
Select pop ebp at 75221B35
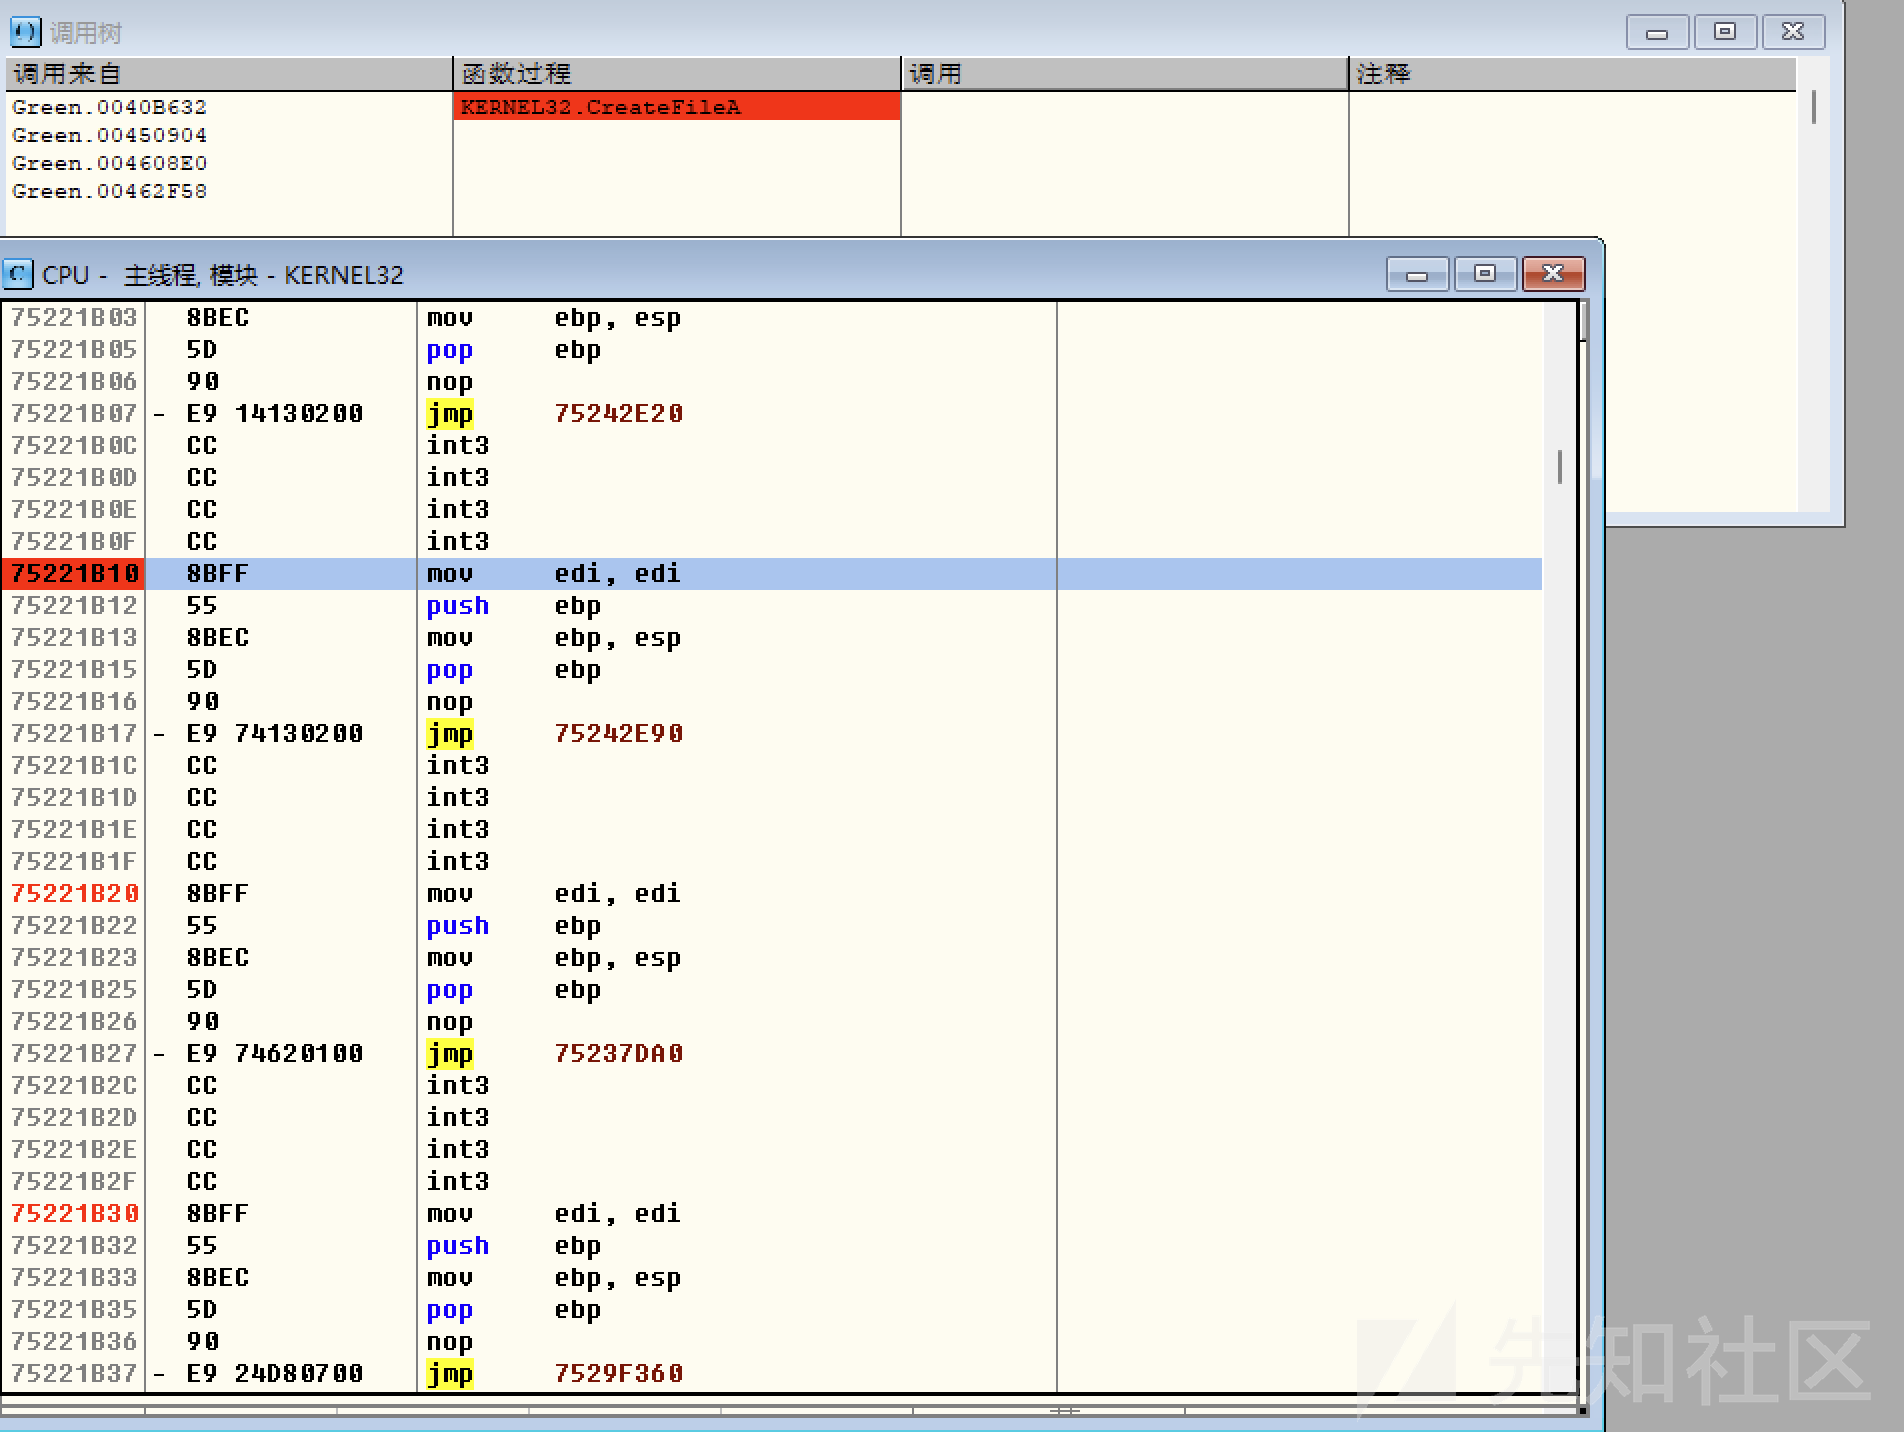(514, 1309)
